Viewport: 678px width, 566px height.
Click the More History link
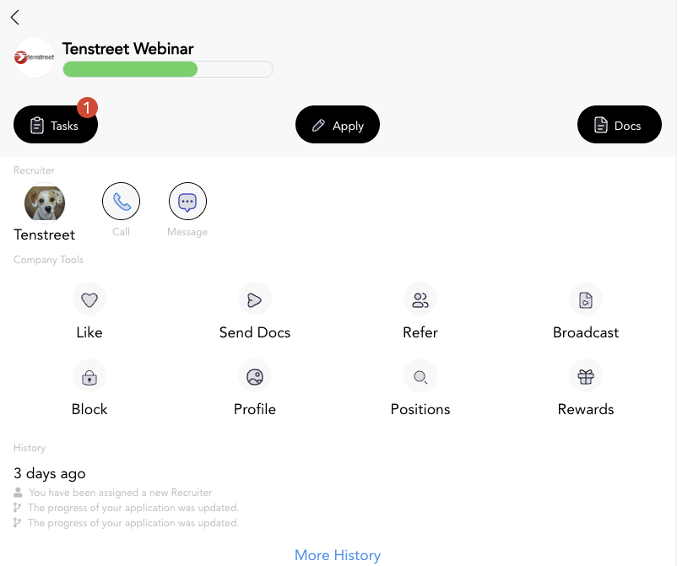(337, 555)
